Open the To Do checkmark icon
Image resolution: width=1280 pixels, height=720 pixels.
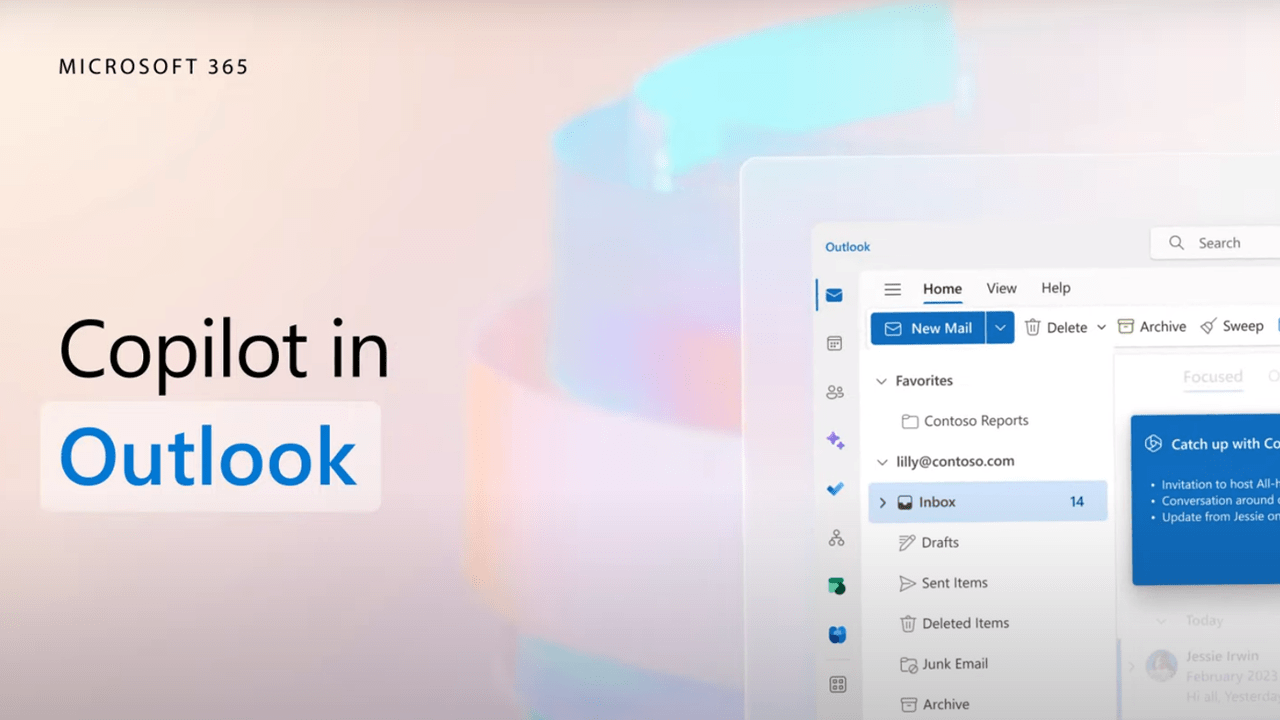point(835,490)
